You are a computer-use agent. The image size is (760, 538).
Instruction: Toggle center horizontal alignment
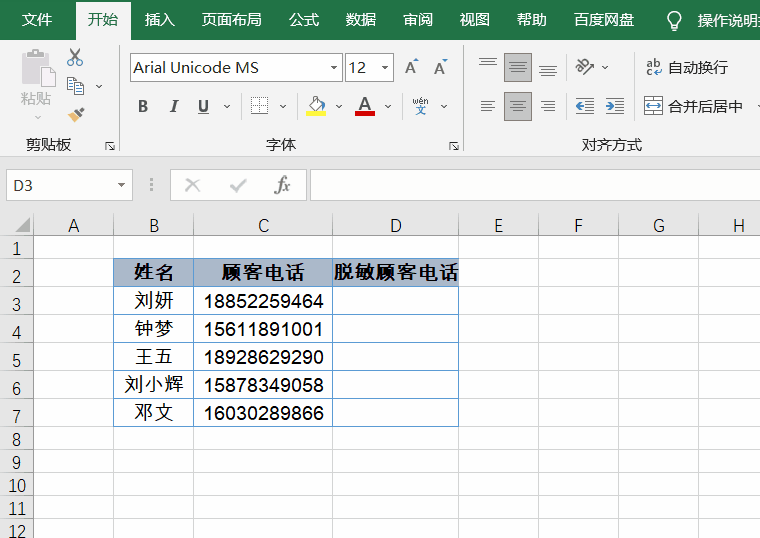pyautogui.click(x=518, y=106)
